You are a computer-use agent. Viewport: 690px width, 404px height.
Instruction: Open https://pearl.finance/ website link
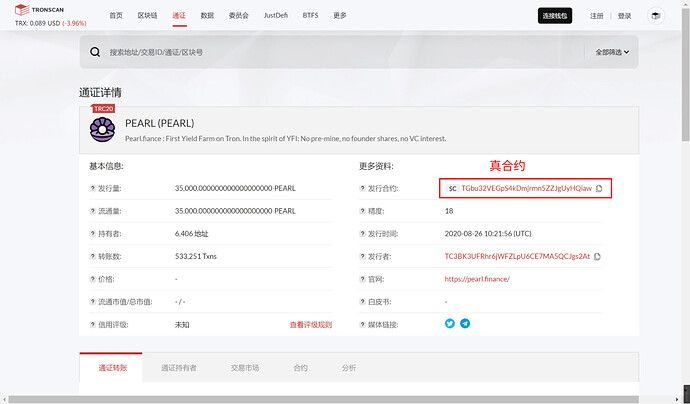477,279
